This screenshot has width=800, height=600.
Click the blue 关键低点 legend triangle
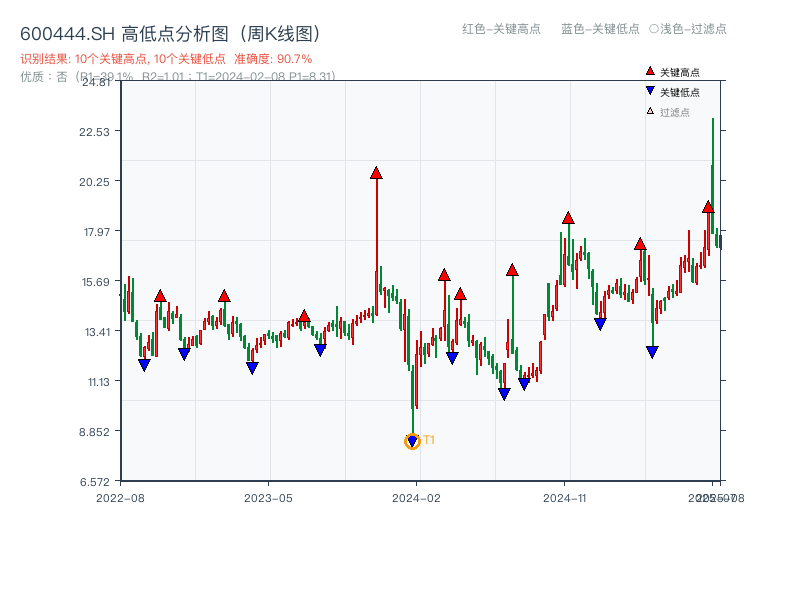pos(650,91)
